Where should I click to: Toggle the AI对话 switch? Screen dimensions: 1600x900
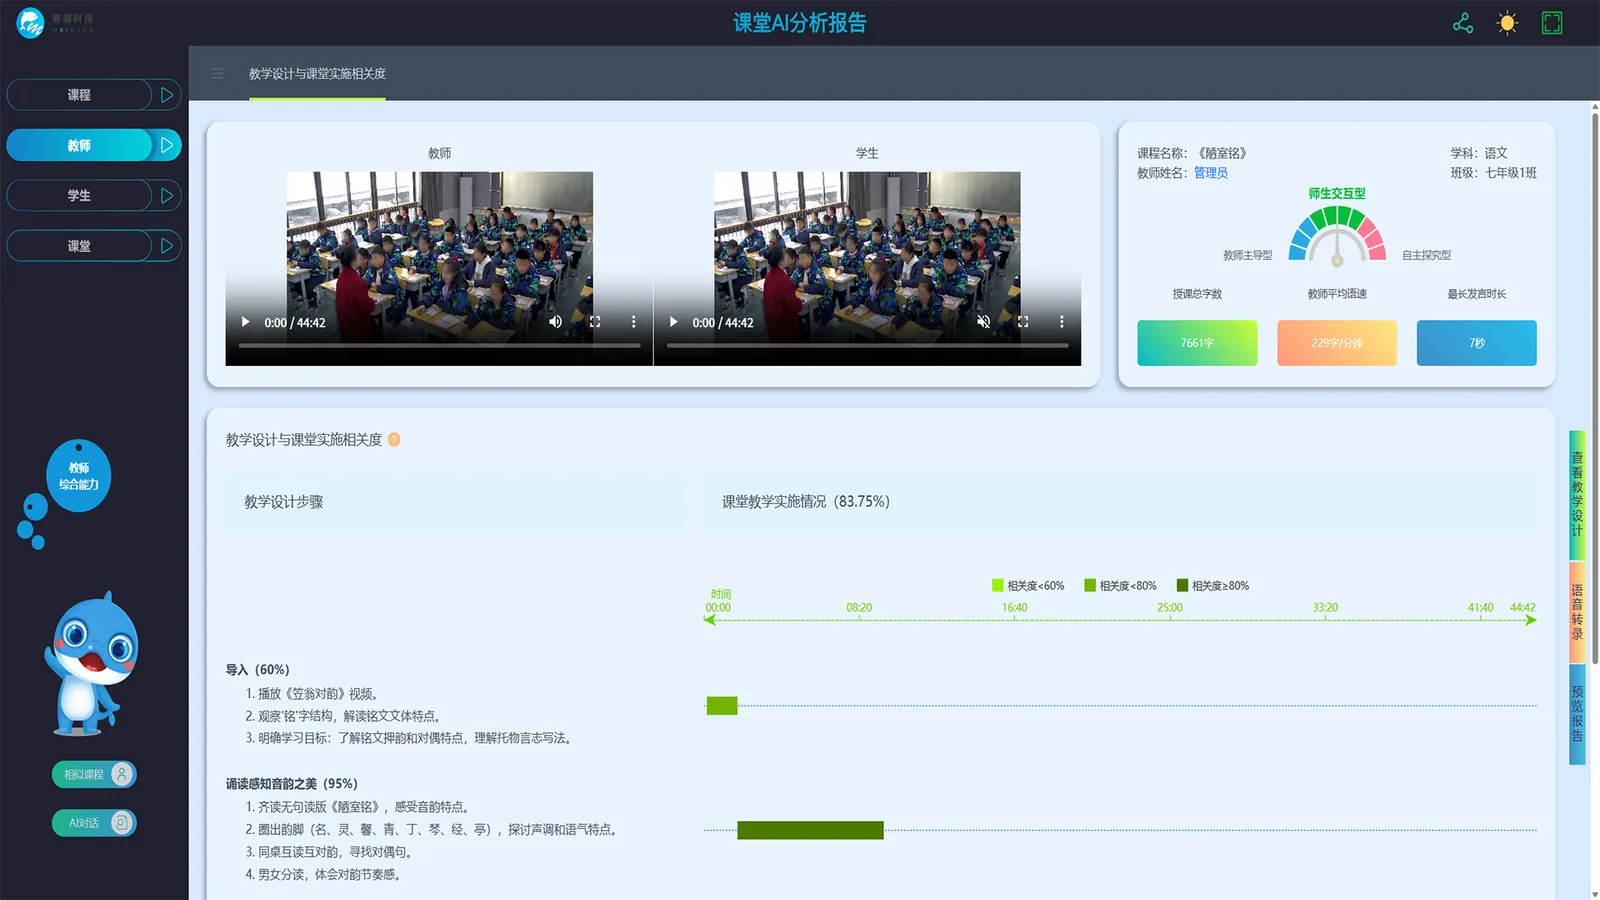(94, 823)
